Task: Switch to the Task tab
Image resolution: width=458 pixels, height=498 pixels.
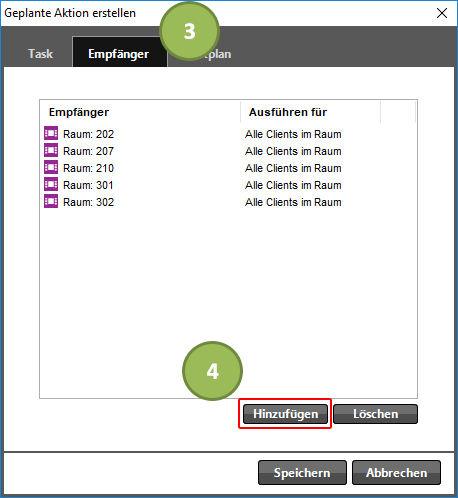Action: click(x=40, y=54)
